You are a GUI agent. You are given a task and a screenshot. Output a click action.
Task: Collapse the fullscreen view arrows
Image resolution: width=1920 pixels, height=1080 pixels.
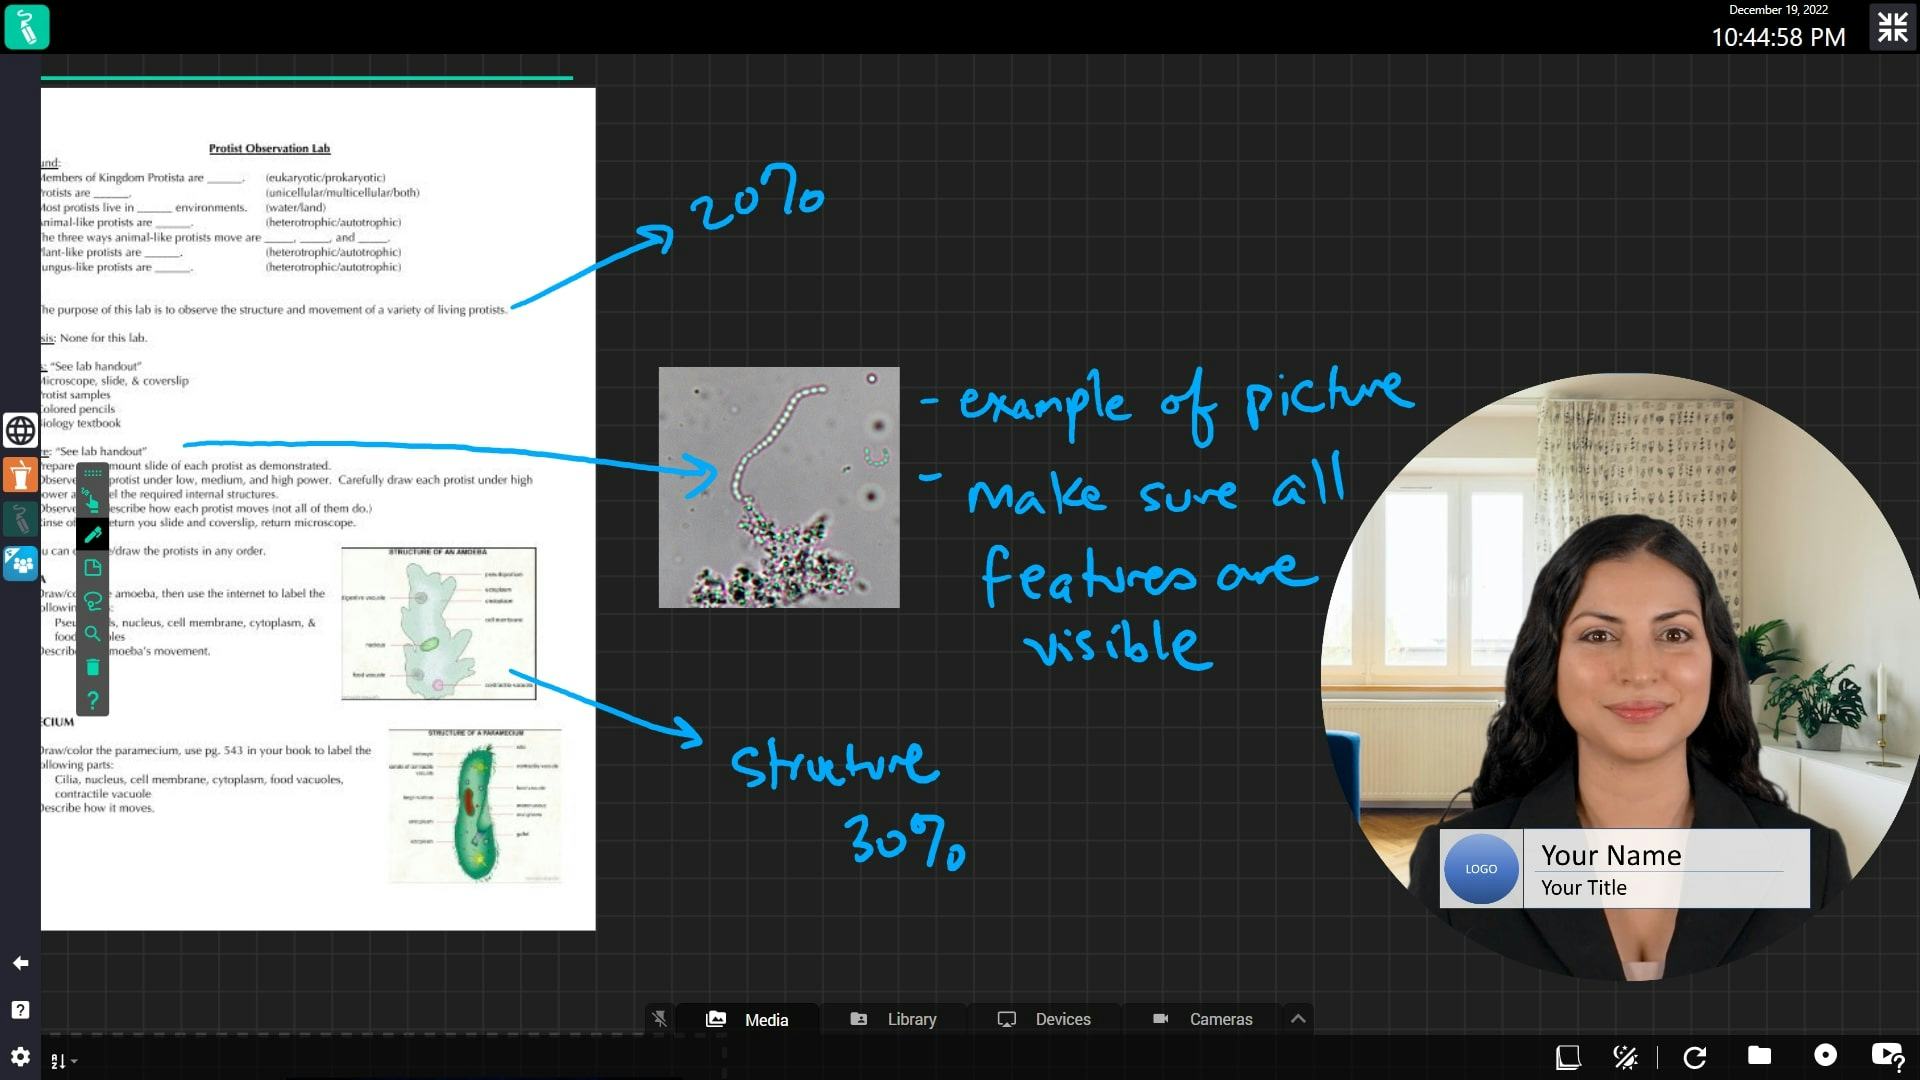[1892, 27]
